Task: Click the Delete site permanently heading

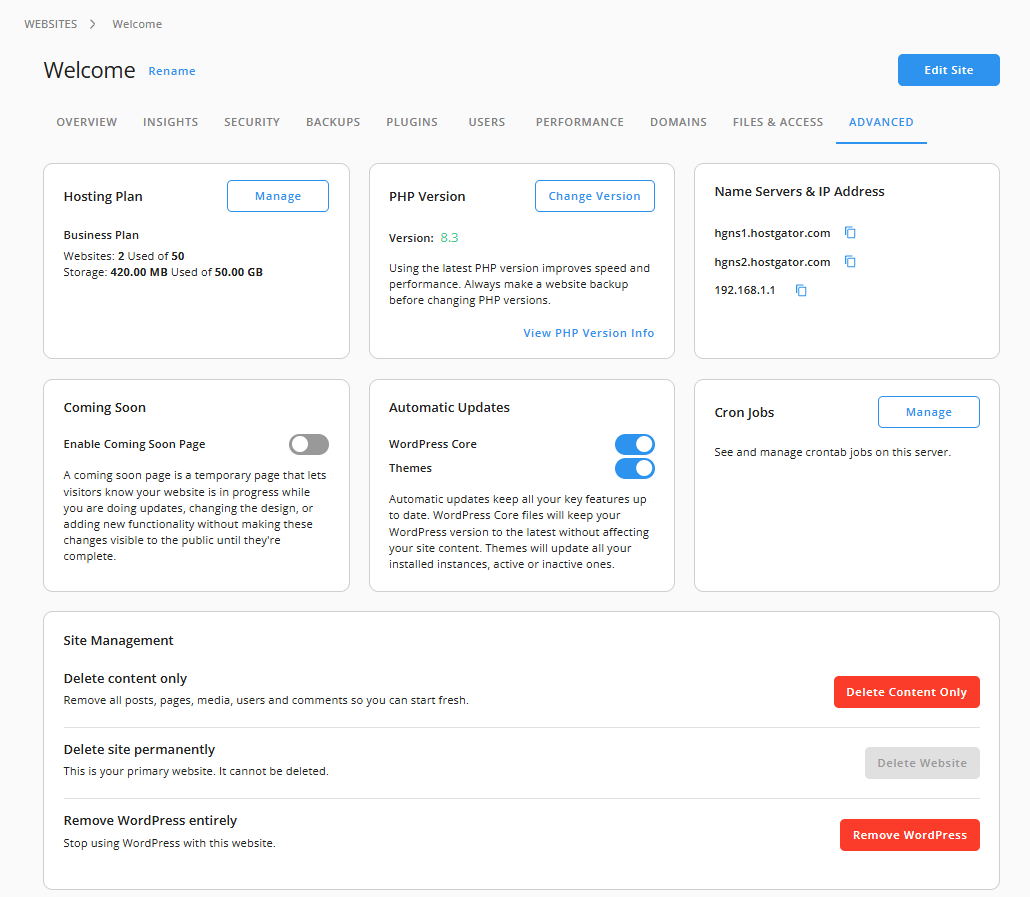Action: tap(139, 749)
